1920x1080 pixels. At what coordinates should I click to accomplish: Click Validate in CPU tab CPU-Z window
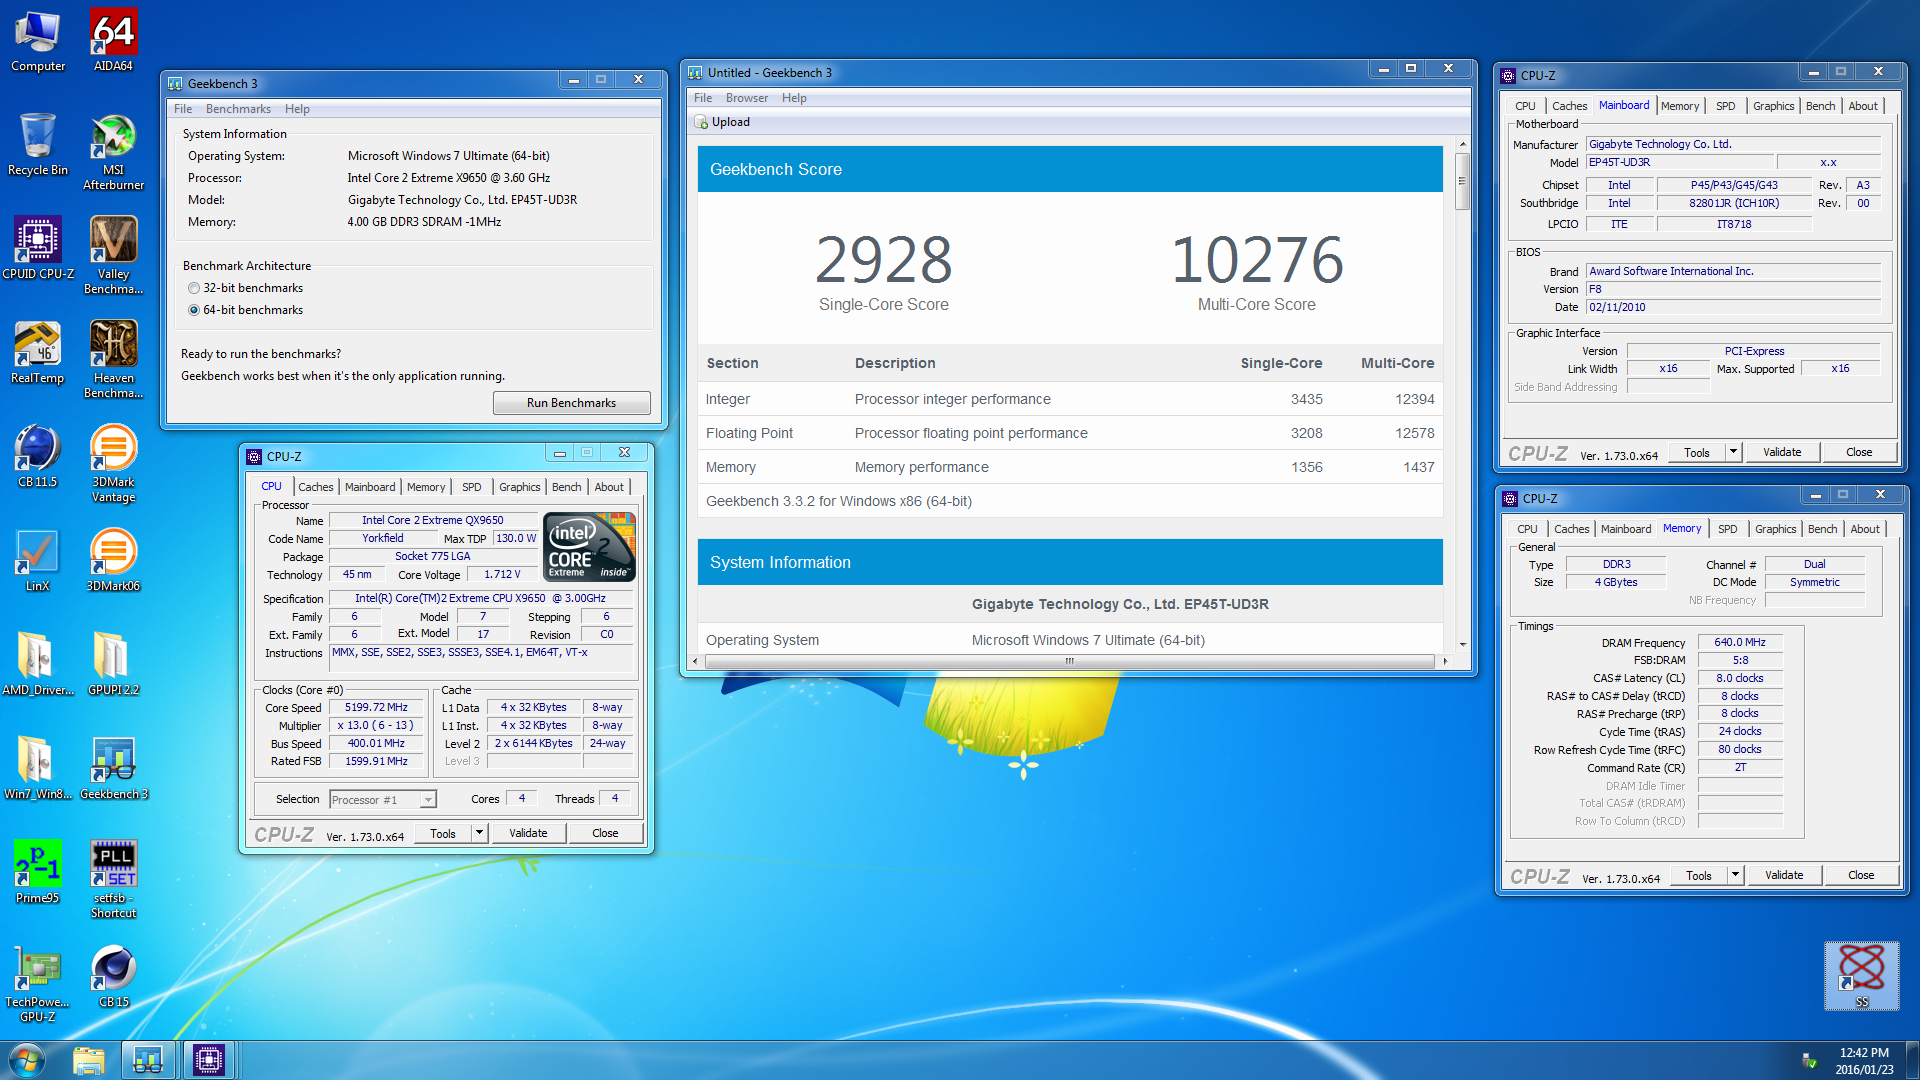pos(528,833)
